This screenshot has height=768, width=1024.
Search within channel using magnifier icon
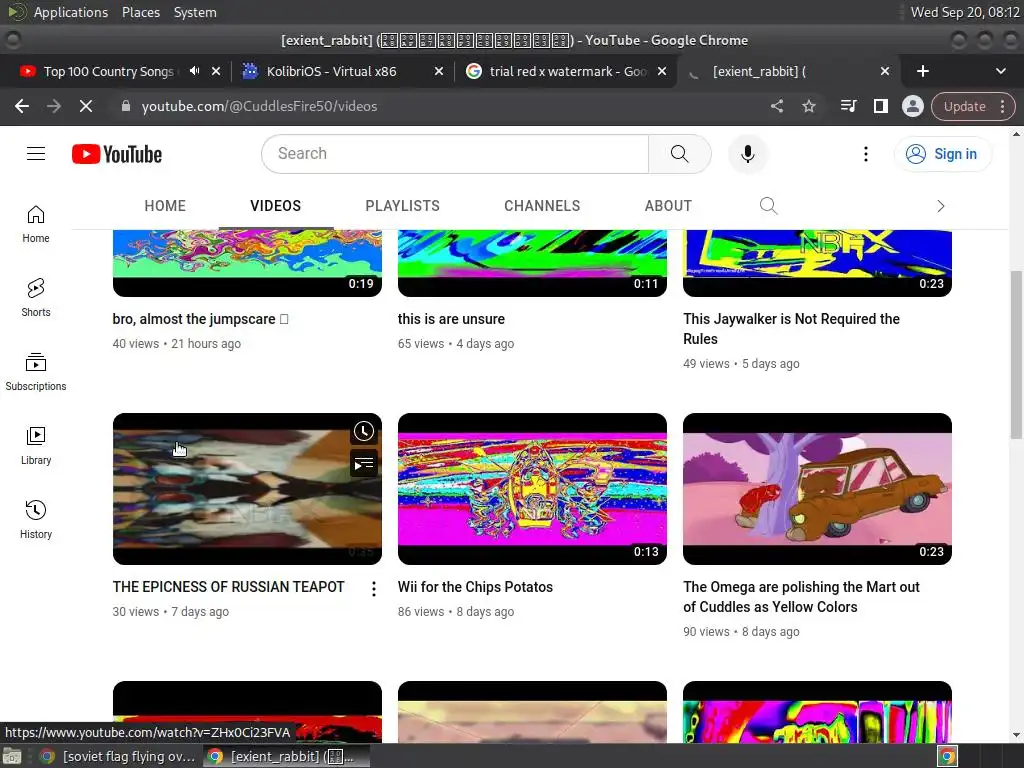coord(769,206)
